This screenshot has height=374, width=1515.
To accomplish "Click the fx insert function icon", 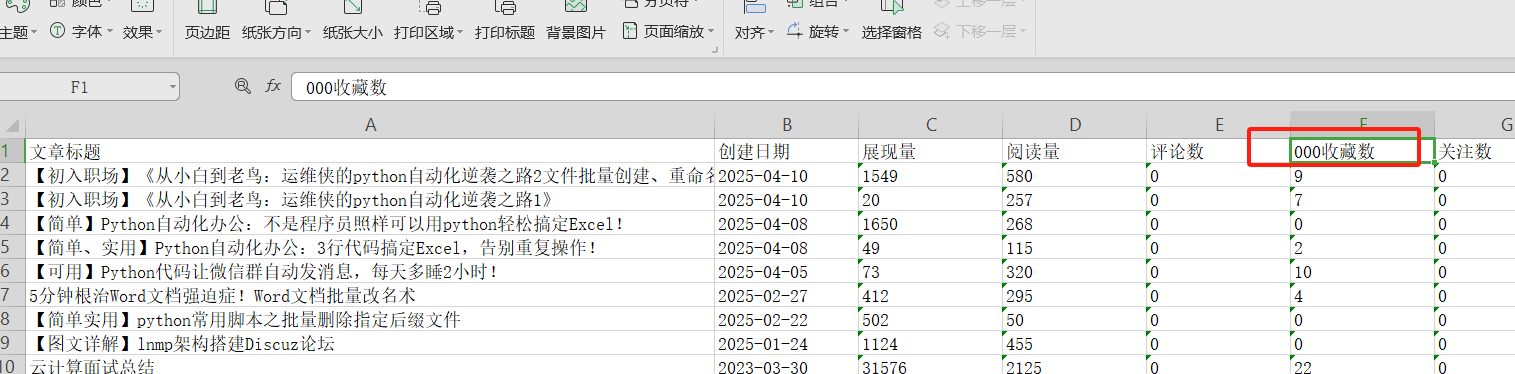I will pyautogui.click(x=273, y=87).
